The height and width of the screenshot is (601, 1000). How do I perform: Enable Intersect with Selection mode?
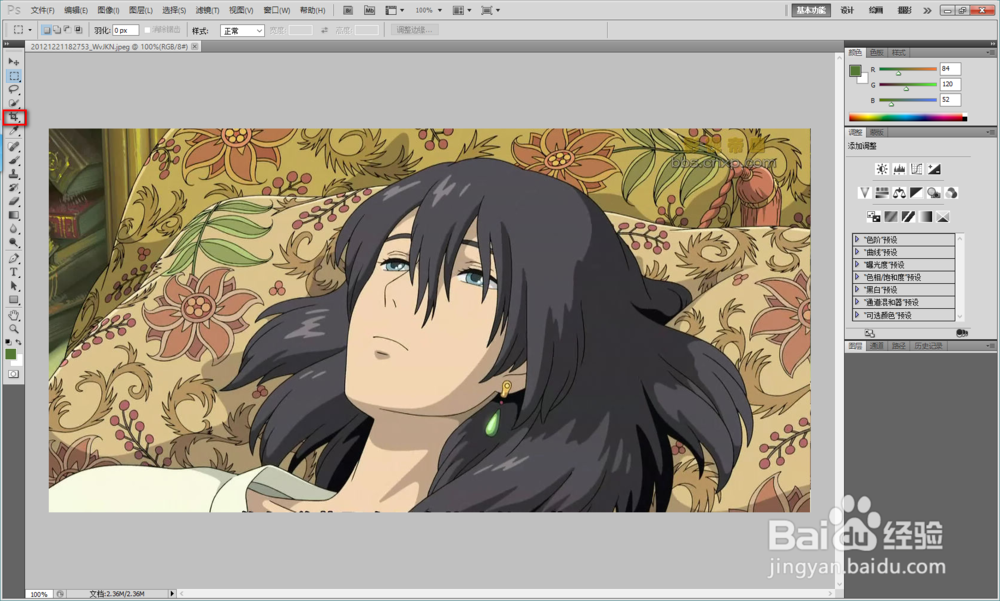[x=78, y=30]
